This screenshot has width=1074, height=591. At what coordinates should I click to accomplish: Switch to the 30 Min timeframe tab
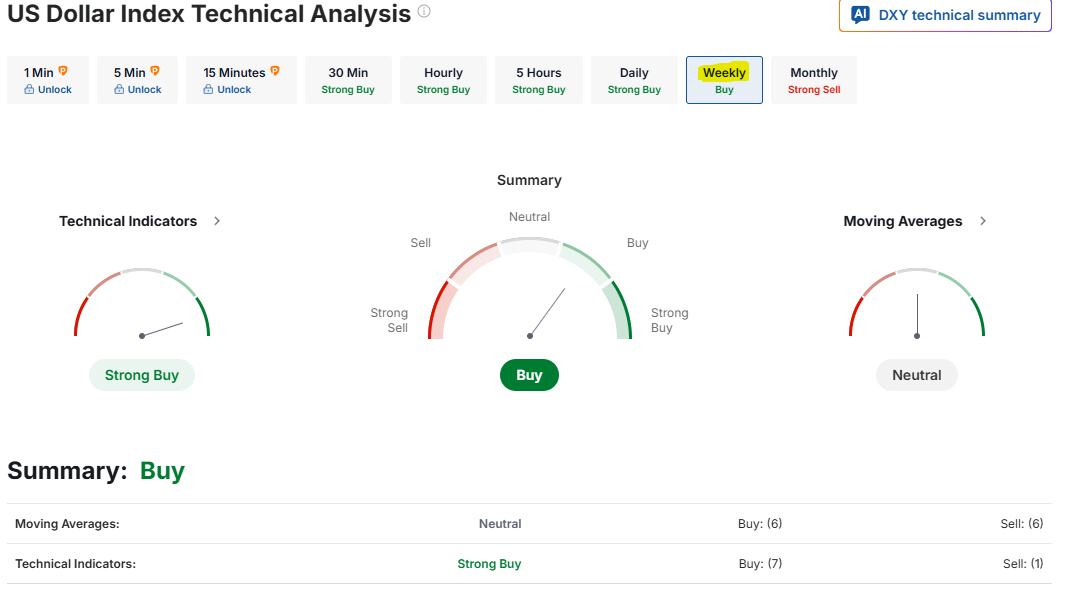(348, 80)
